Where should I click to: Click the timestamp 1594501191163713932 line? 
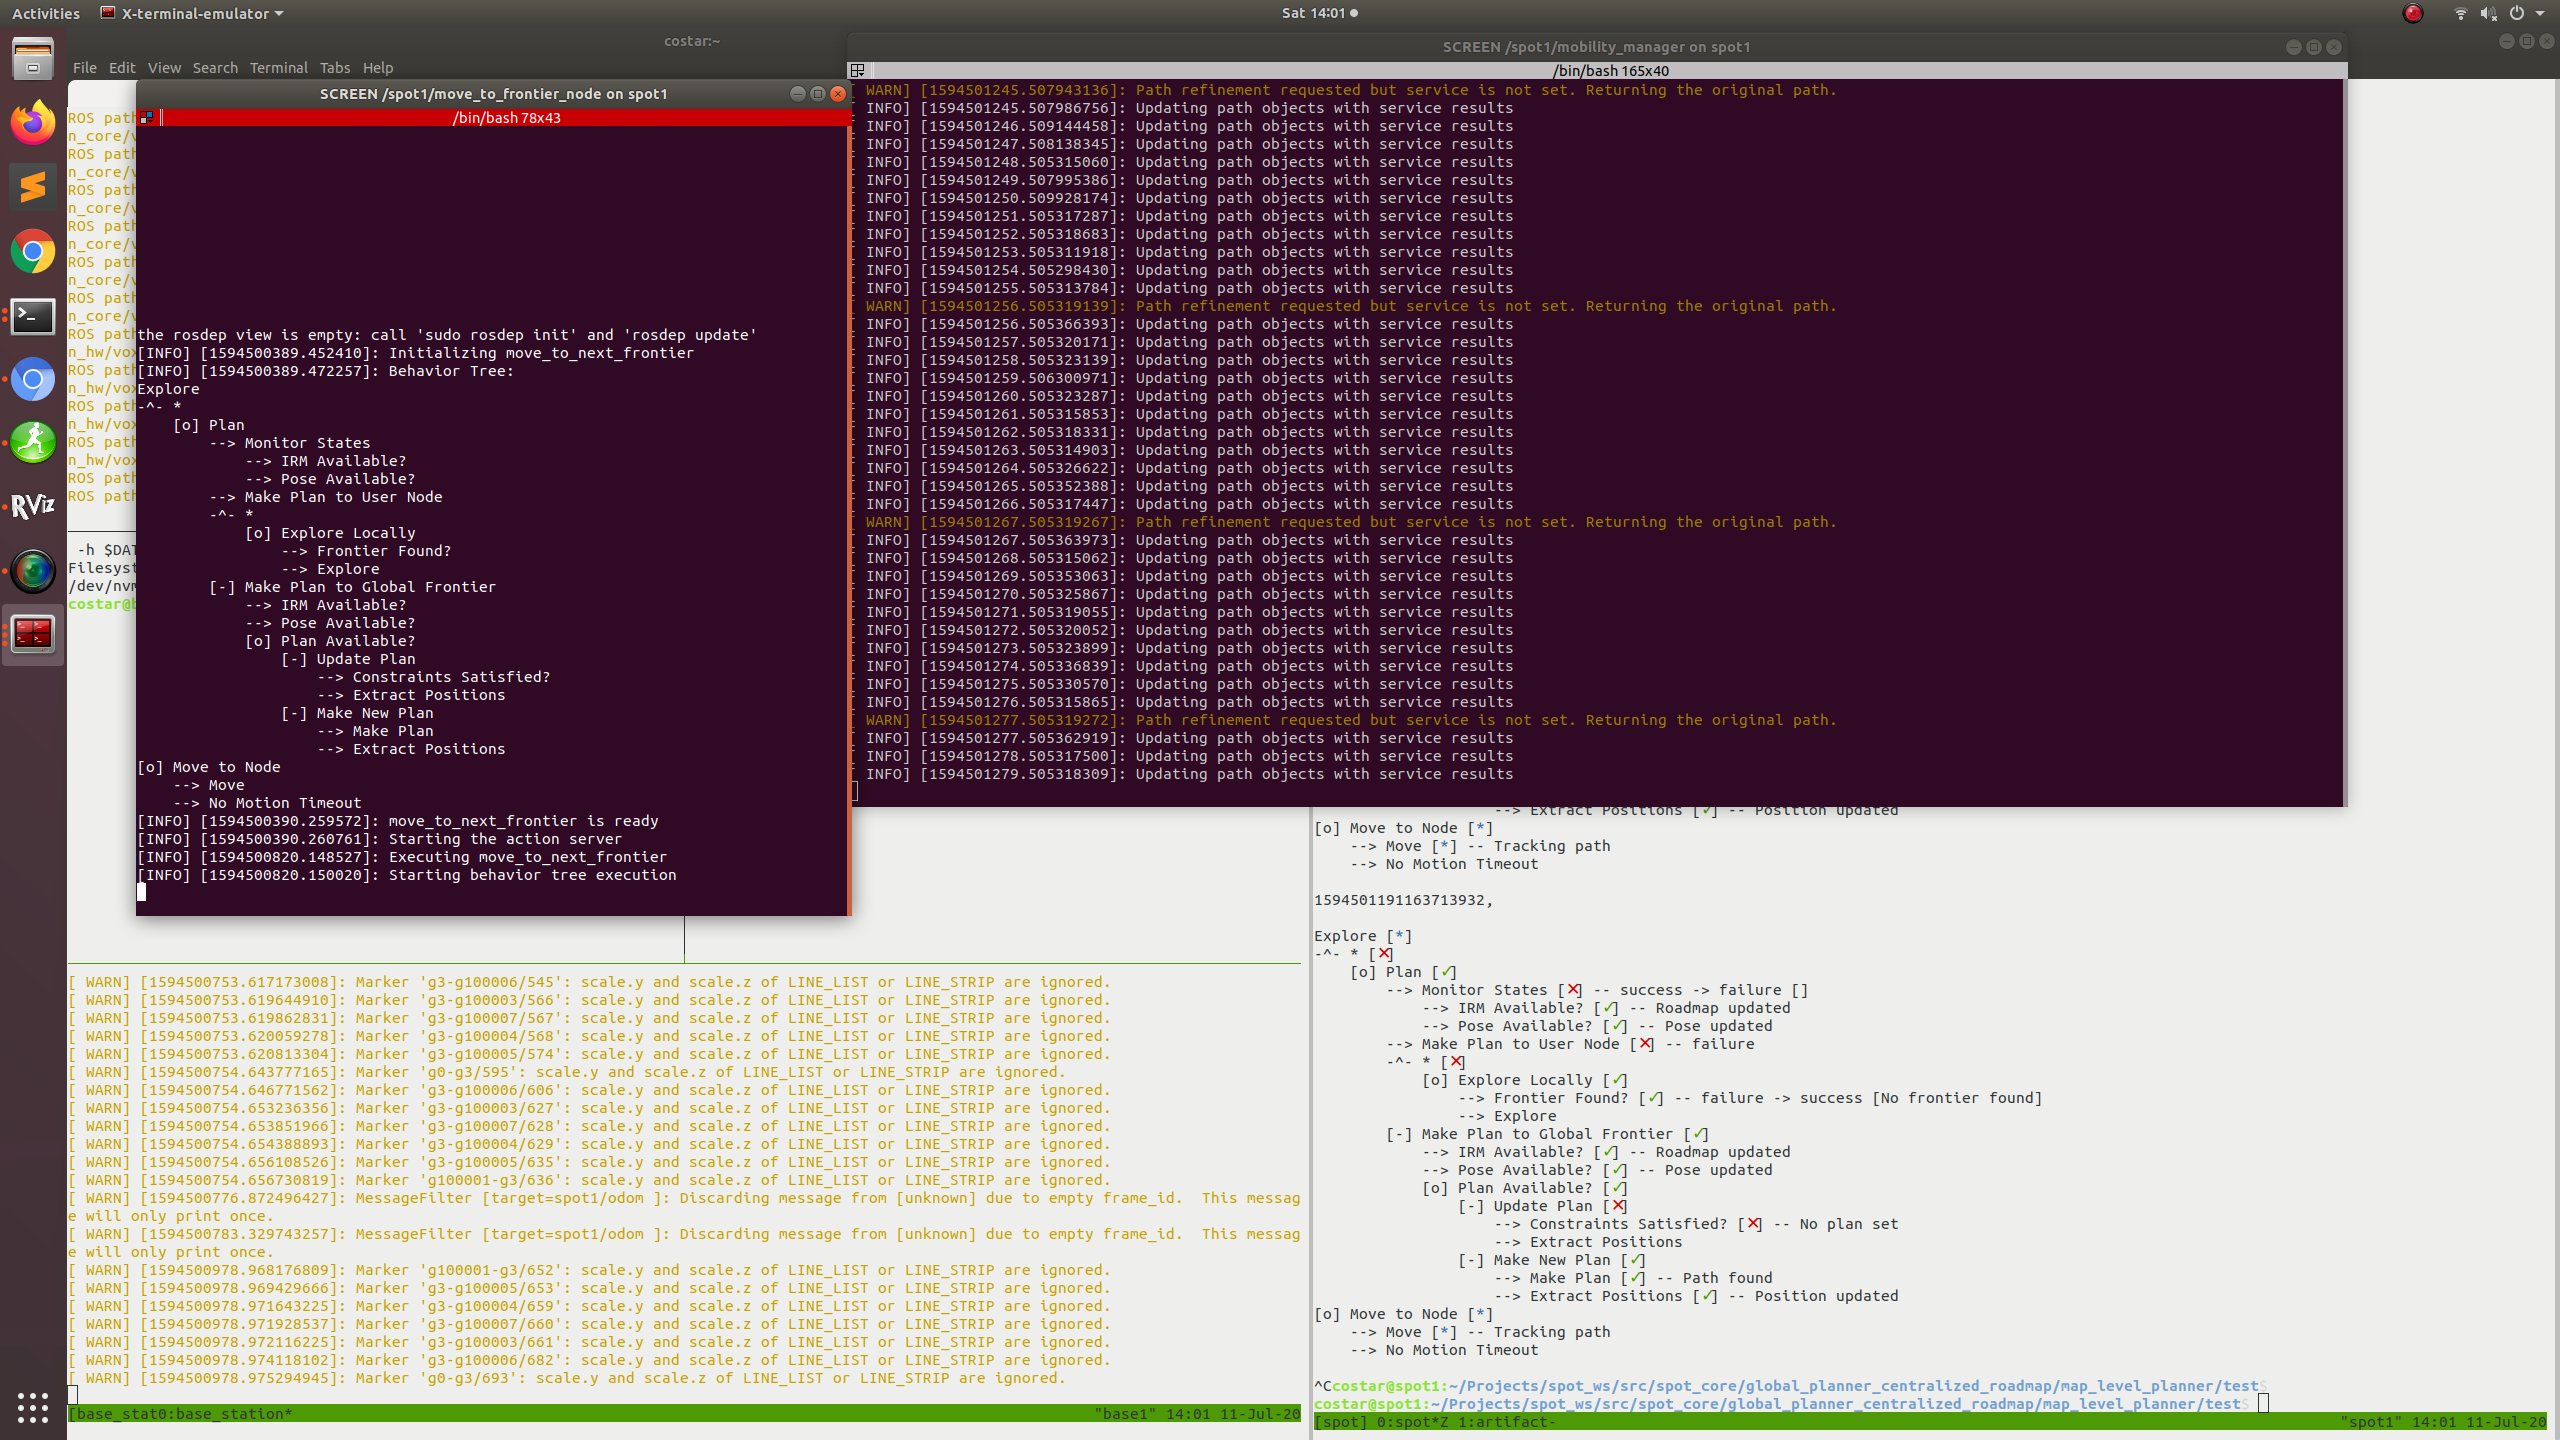[1404, 900]
